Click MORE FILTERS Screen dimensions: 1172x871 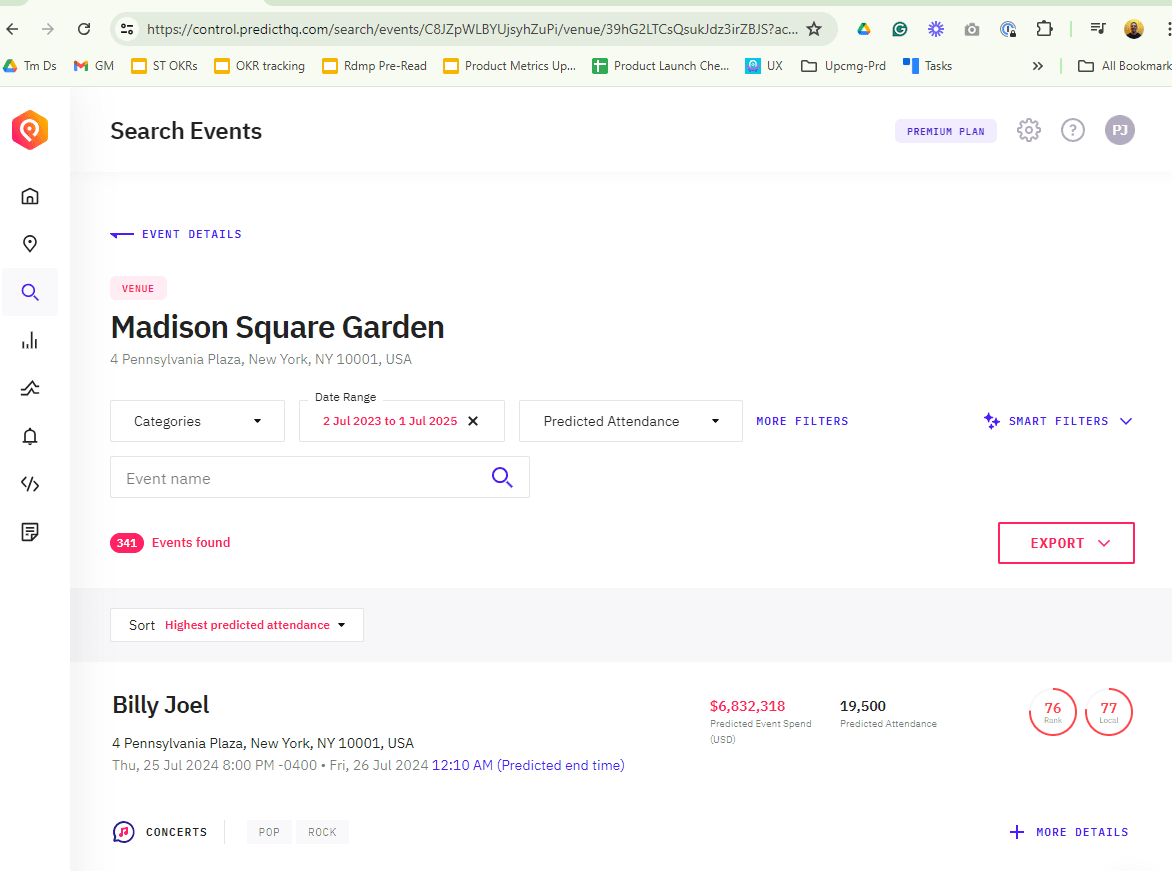(x=802, y=421)
